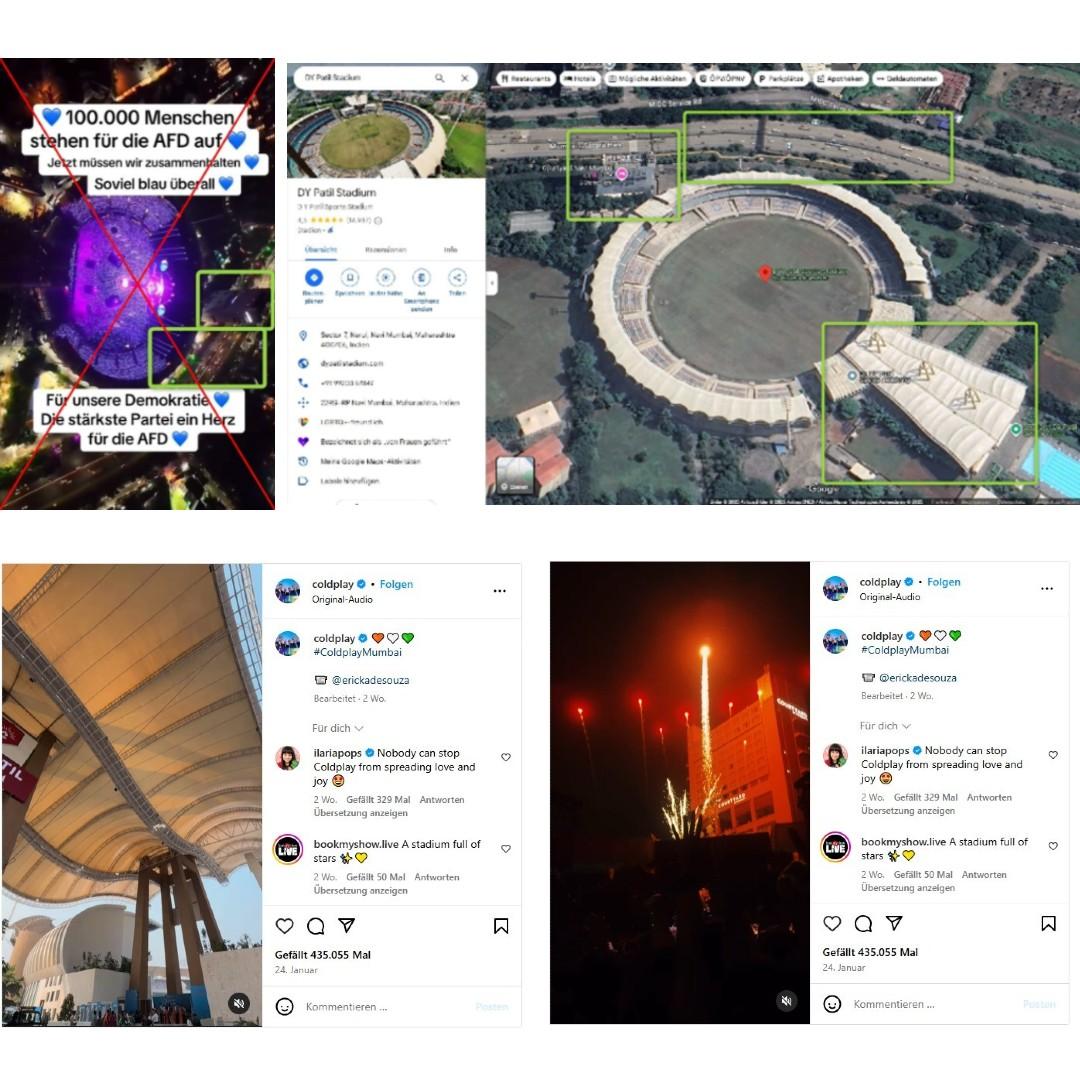Viewport: 1080px width, 1080px height.
Task: Open the Rezensionen tab
Action: (x=386, y=249)
